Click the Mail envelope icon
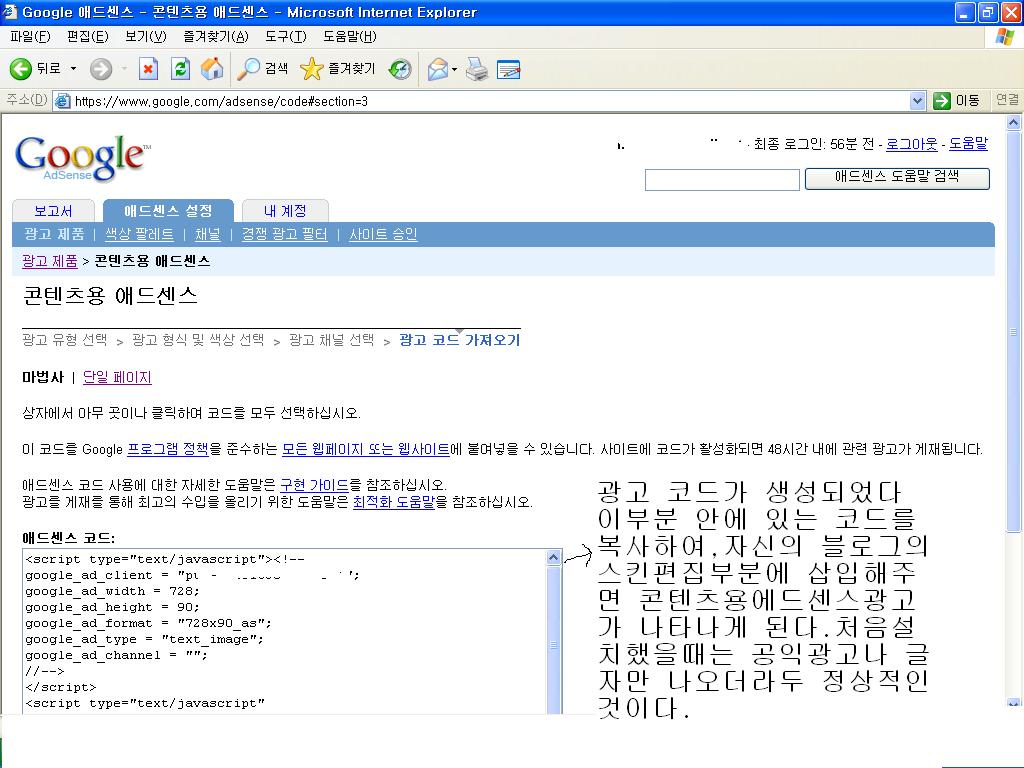The width and height of the screenshot is (1024, 768). tap(438, 69)
